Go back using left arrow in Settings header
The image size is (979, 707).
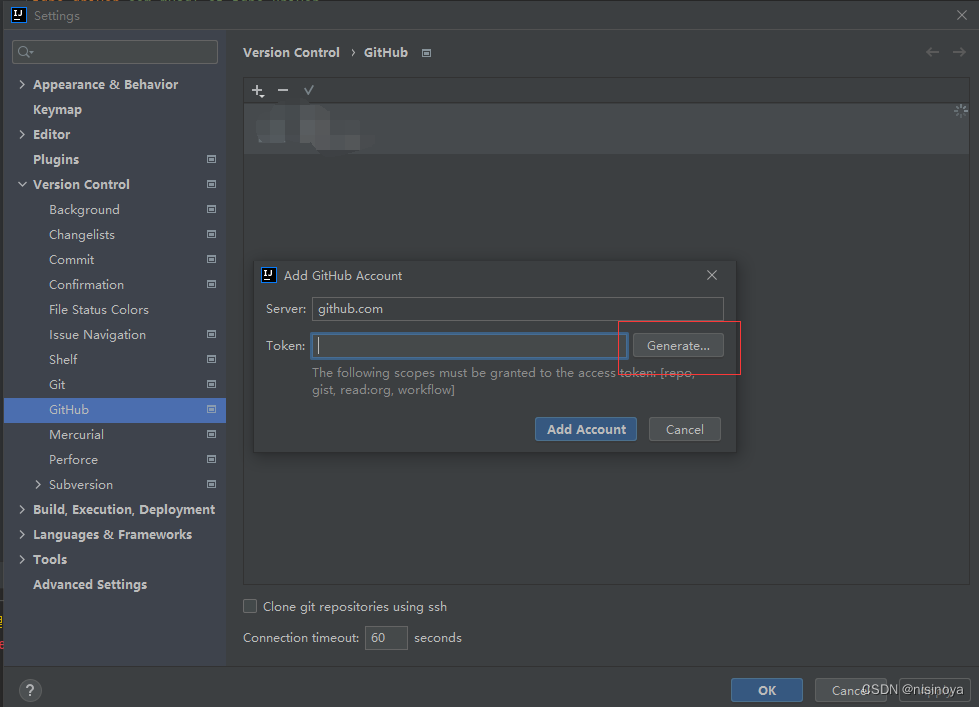click(x=932, y=52)
